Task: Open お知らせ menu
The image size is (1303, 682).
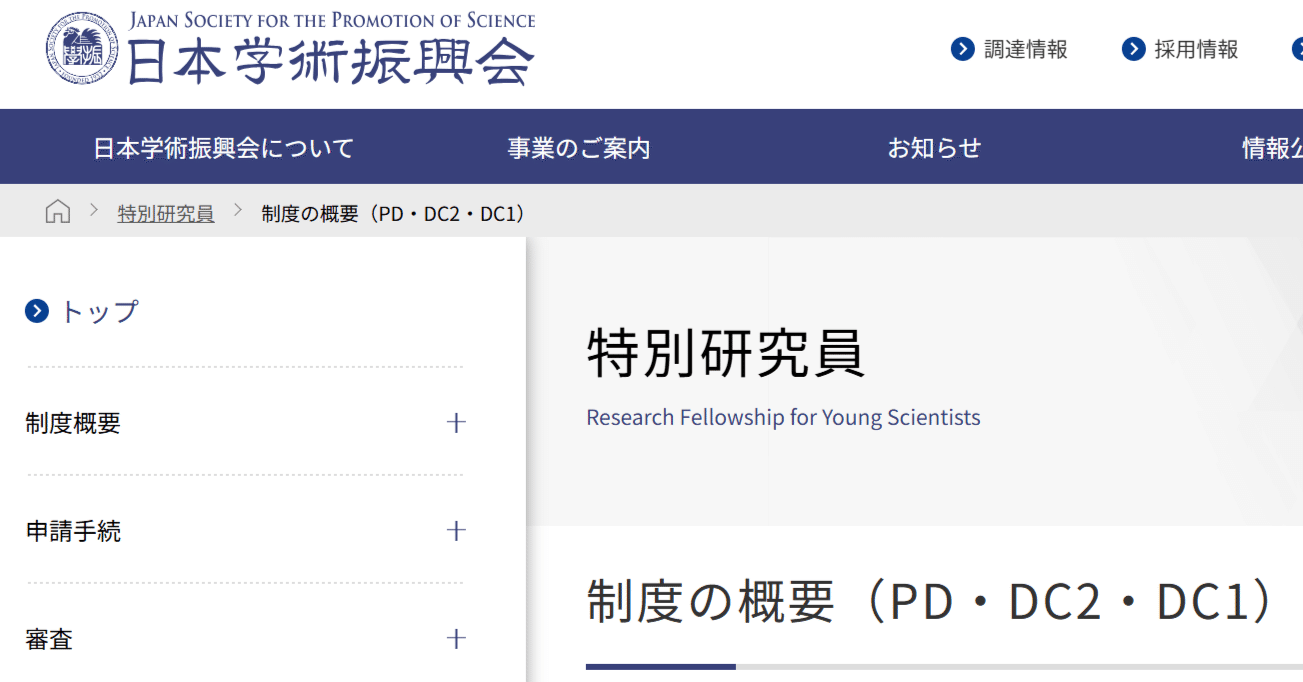Action: pyautogui.click(x=935, y=148)
